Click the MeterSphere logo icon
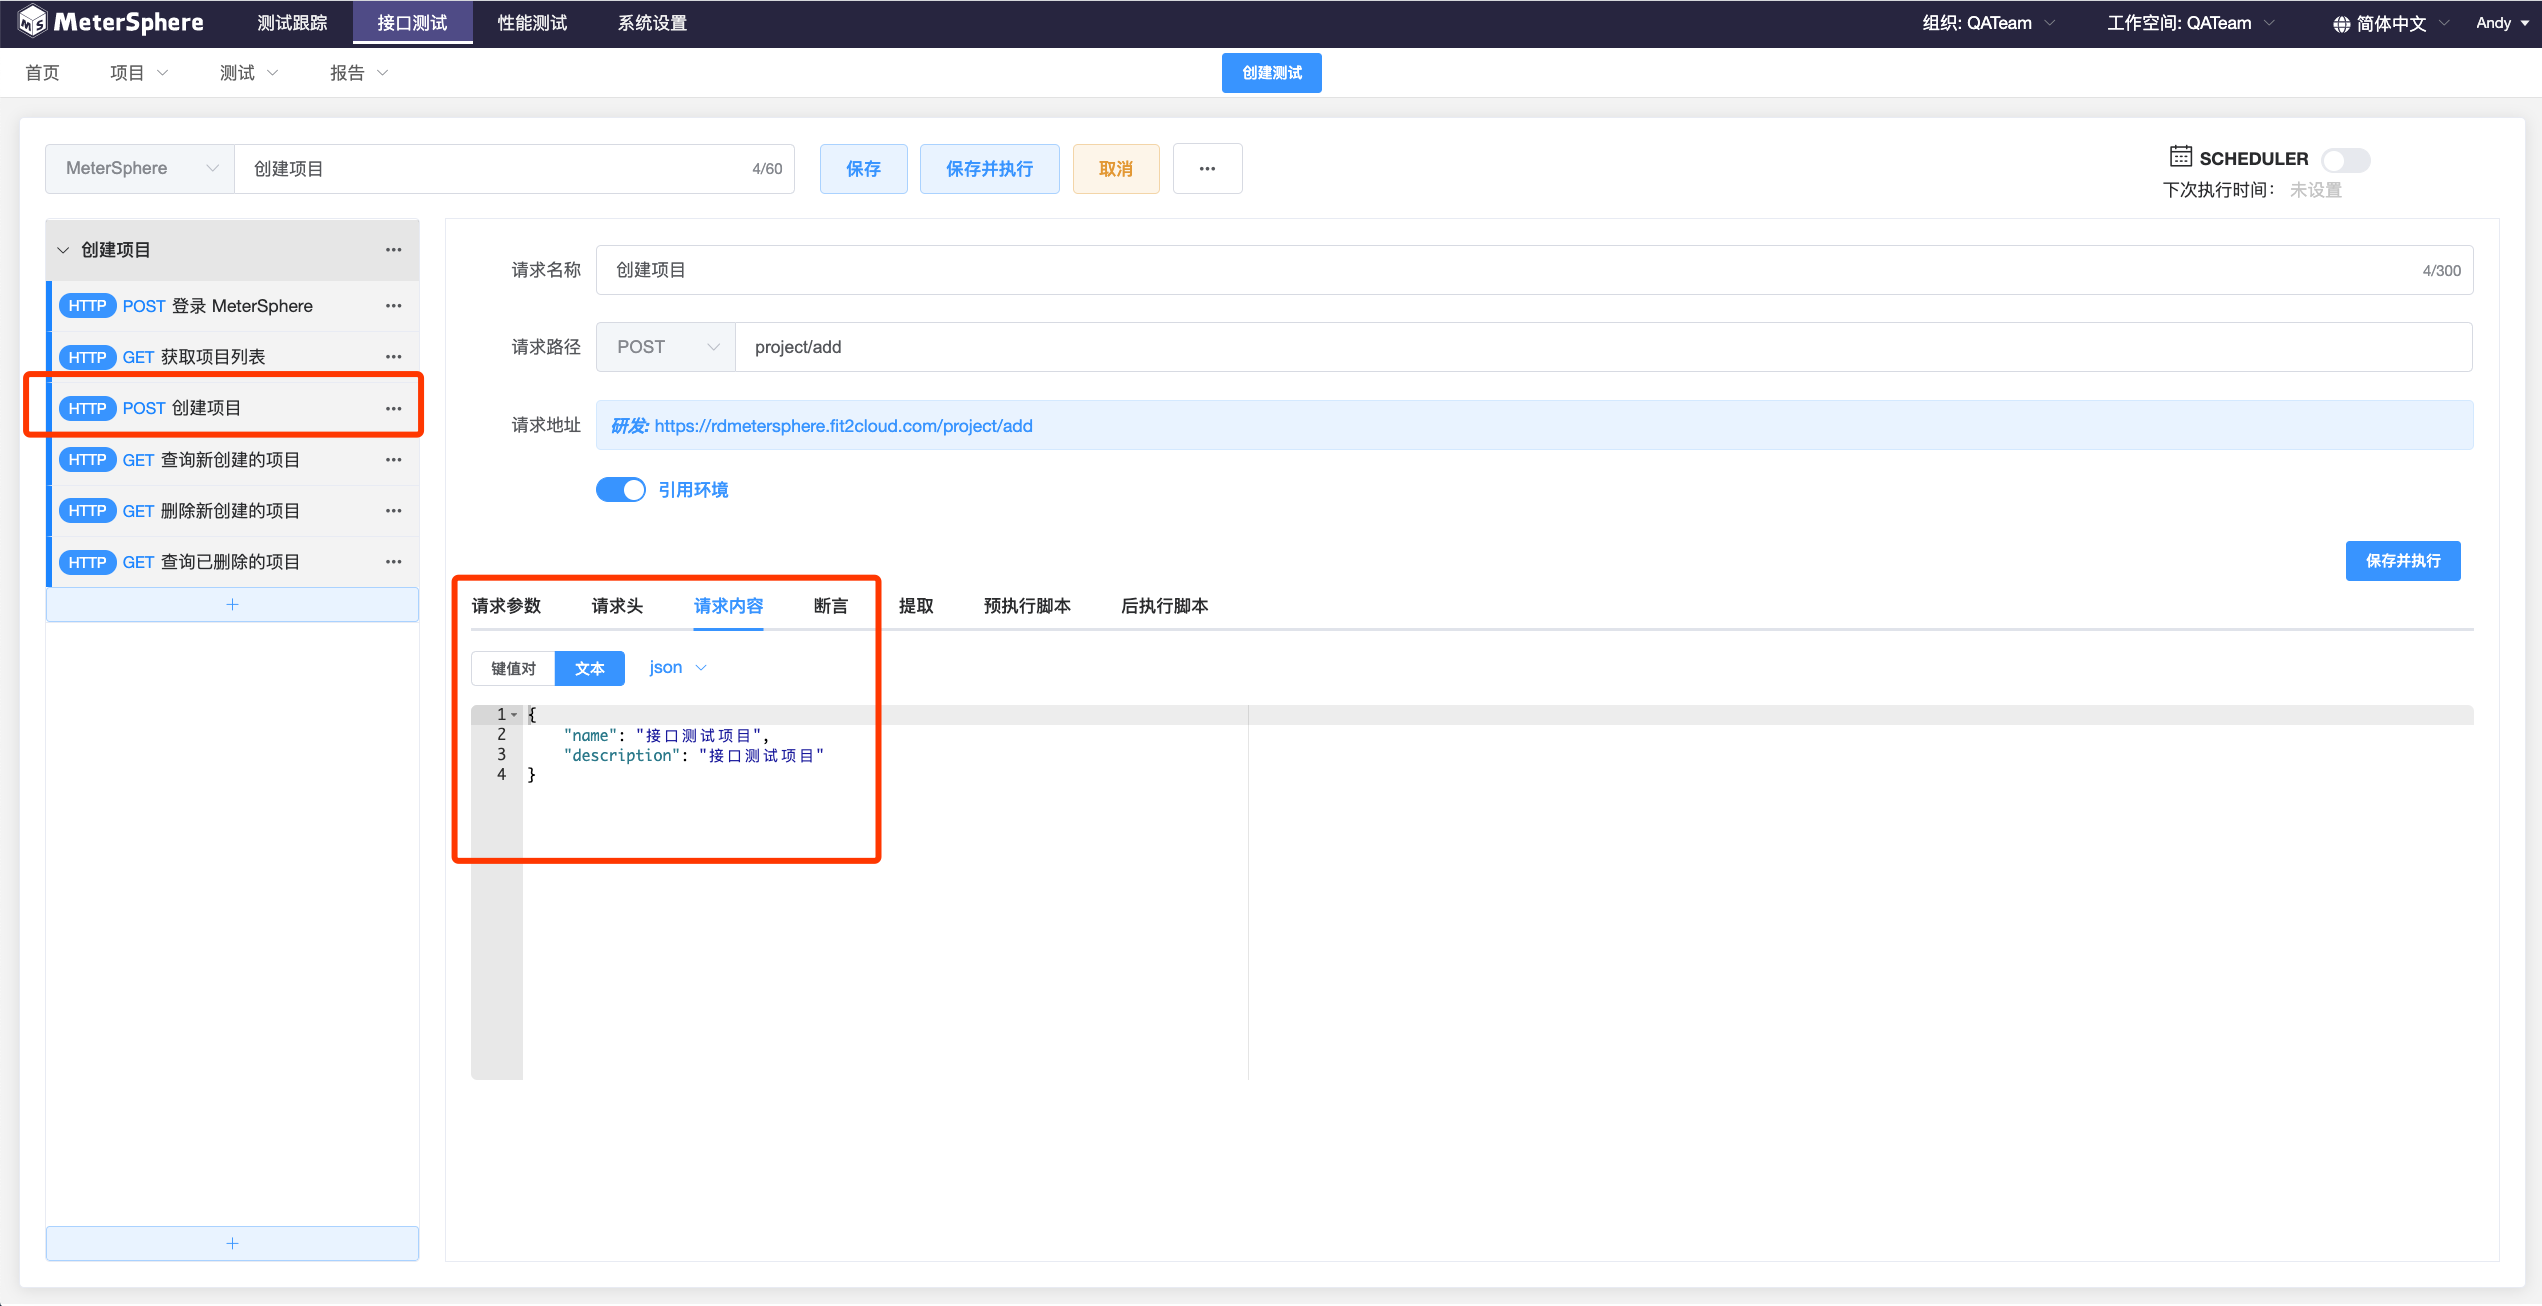The width and height of the screenshot is (2542, 1306). point(32,22)
